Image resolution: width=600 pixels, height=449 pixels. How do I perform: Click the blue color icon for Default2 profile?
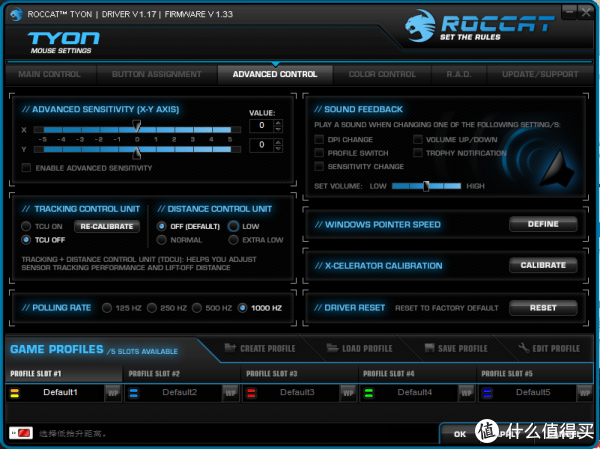tap(134, 393)
